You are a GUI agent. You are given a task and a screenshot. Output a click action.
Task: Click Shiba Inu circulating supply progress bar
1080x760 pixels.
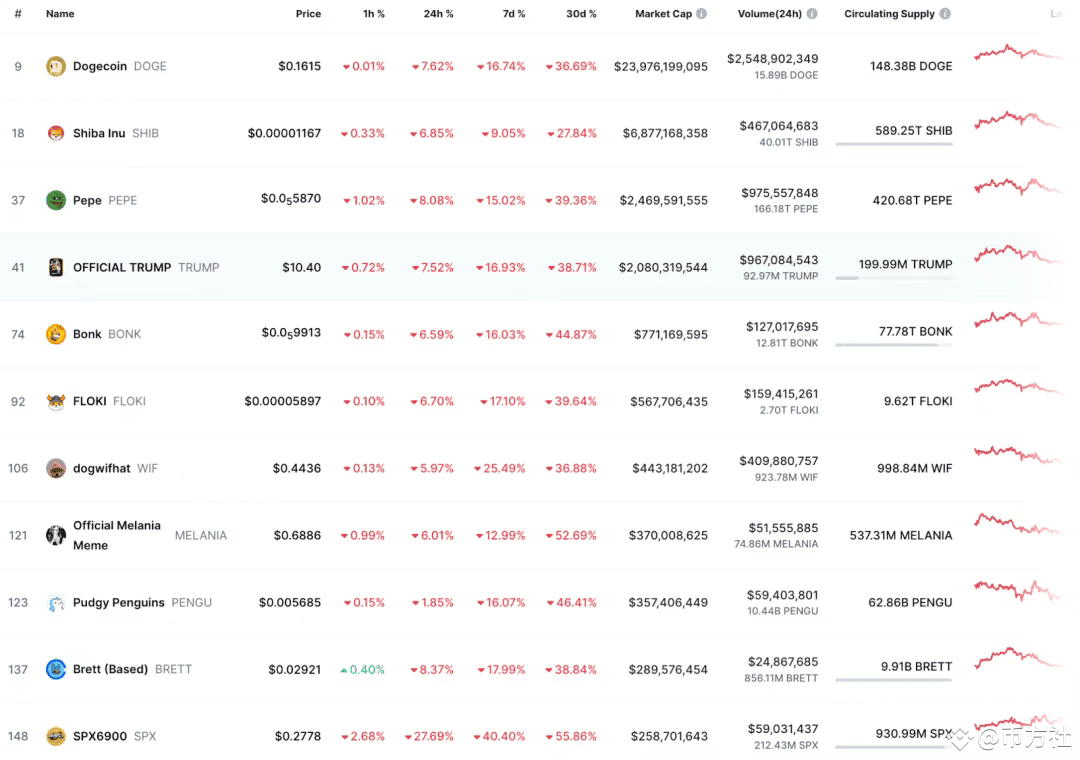pos(893,144)
